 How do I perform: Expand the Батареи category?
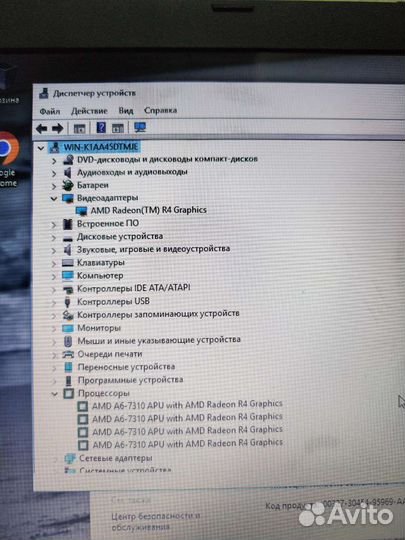[x=54, y=187]
